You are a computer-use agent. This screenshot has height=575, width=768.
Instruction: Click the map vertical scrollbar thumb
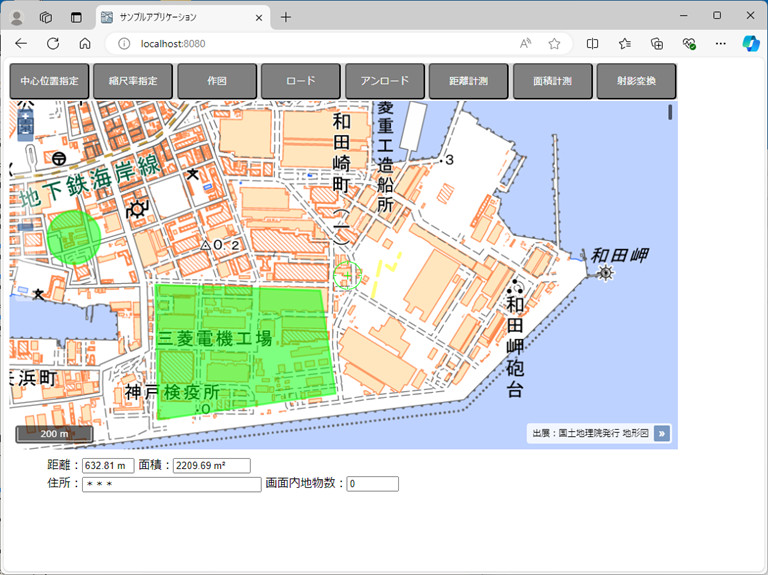click(x=670, y=113)
